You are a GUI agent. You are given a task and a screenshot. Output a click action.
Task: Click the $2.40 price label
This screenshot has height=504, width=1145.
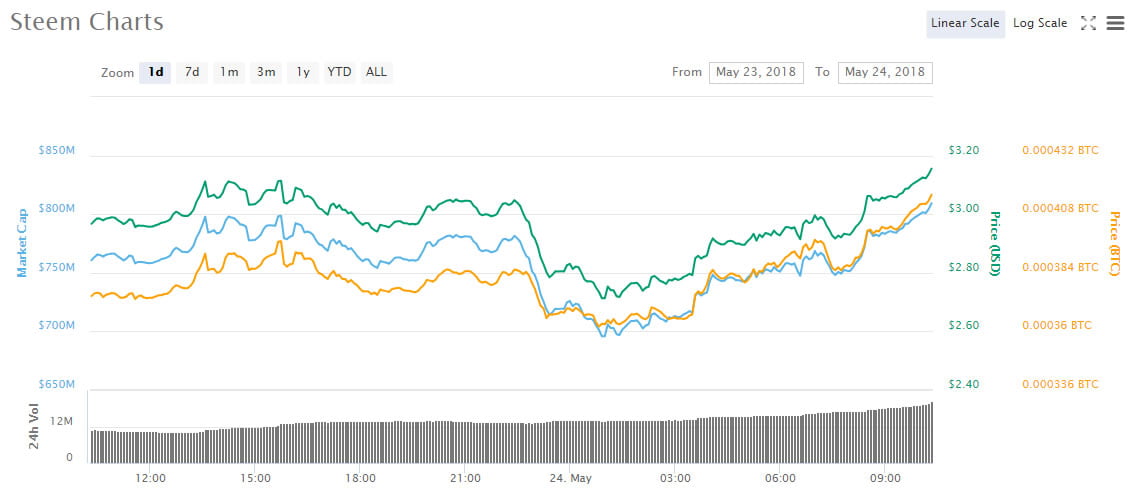[x=964, y=384]
